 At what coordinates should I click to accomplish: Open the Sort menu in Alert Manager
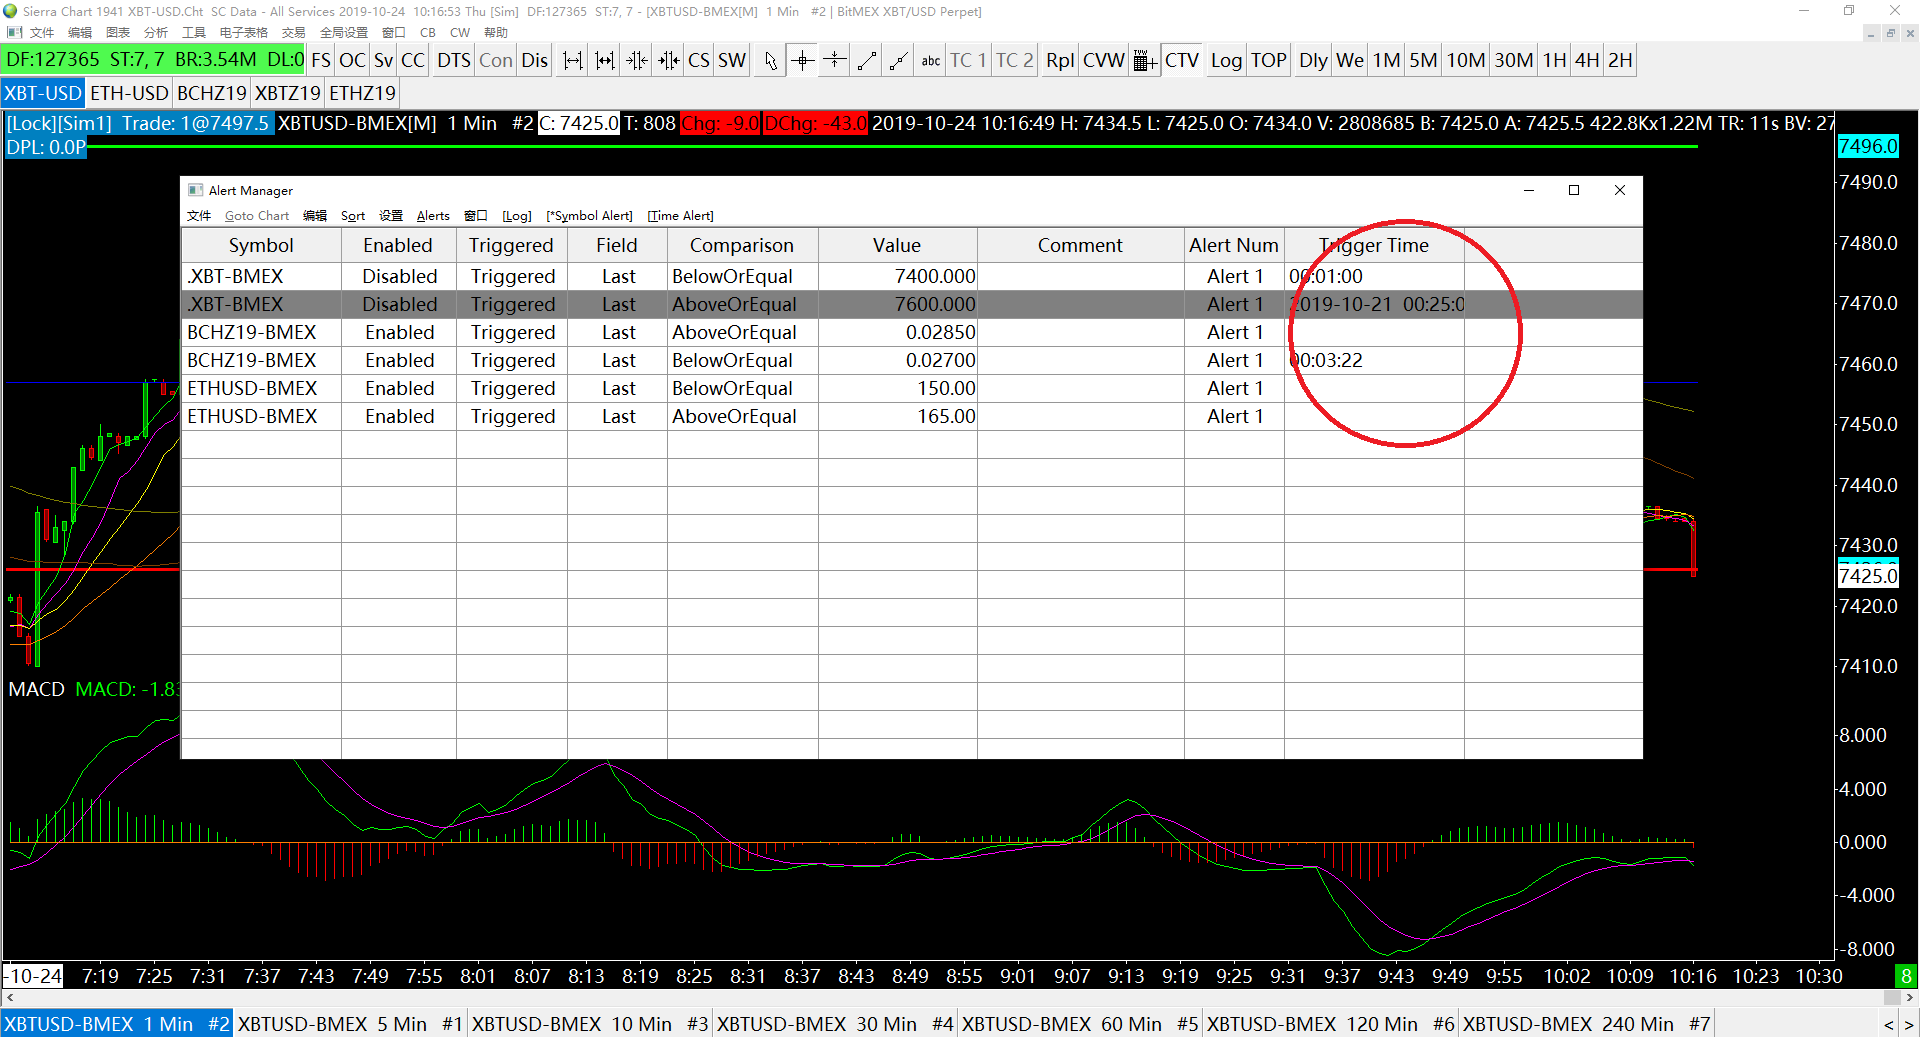pos(352,216)
